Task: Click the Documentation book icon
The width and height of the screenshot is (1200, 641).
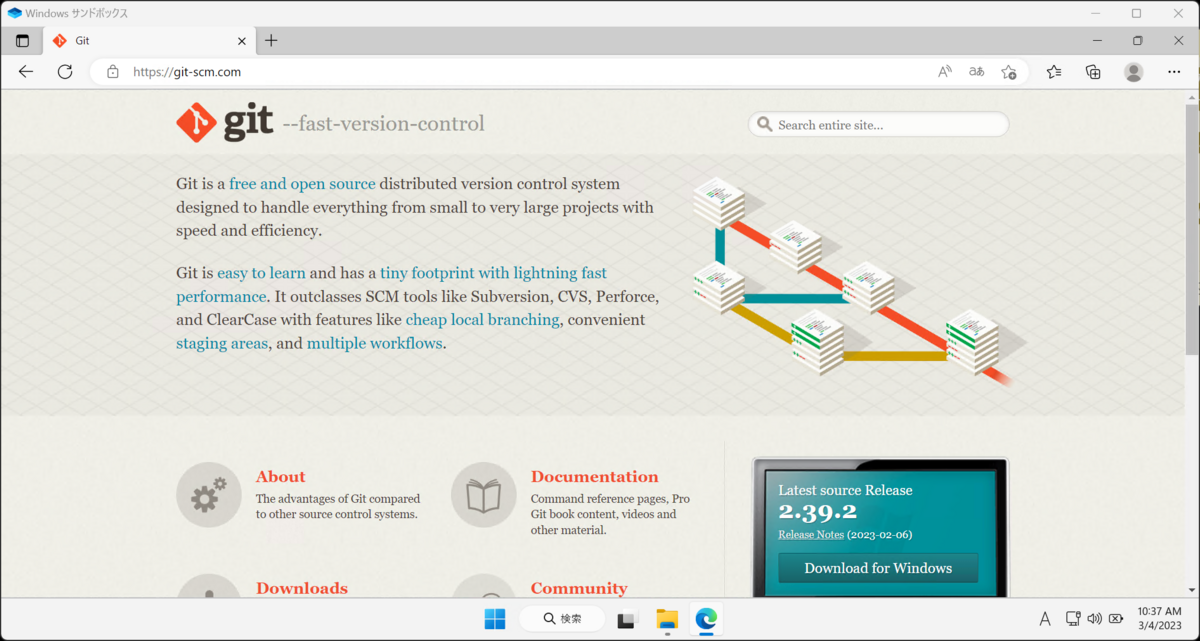Action: coord(484,495)
